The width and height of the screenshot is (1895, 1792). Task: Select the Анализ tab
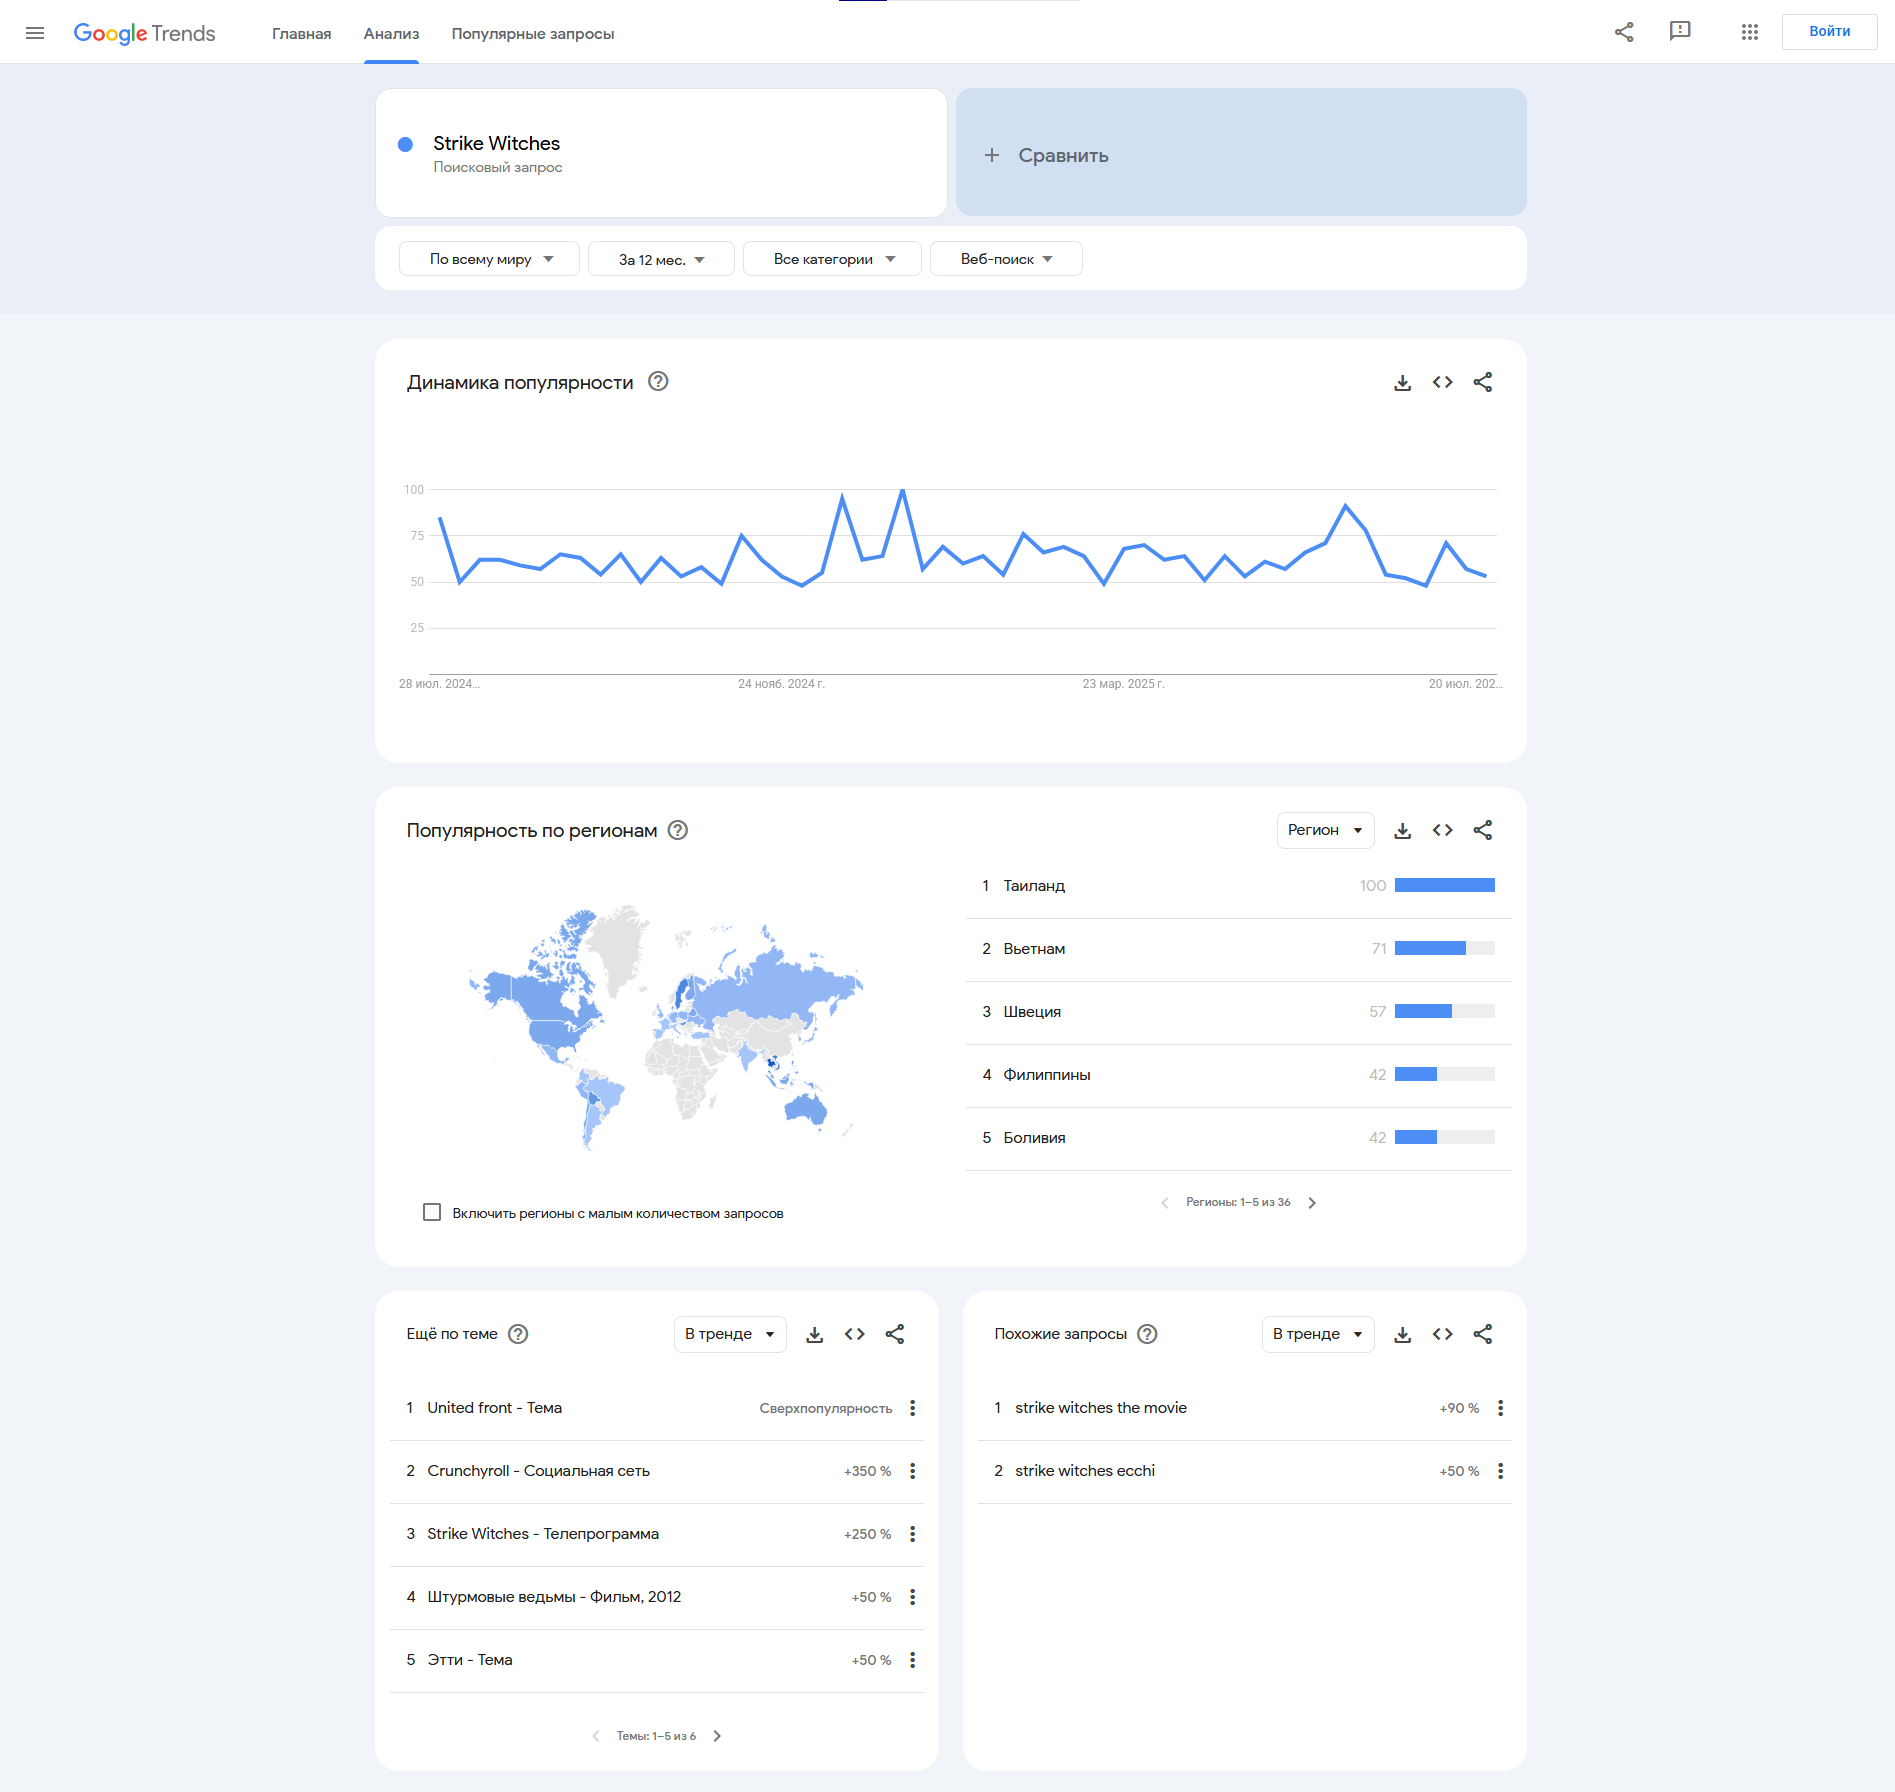tap(391, 33)
